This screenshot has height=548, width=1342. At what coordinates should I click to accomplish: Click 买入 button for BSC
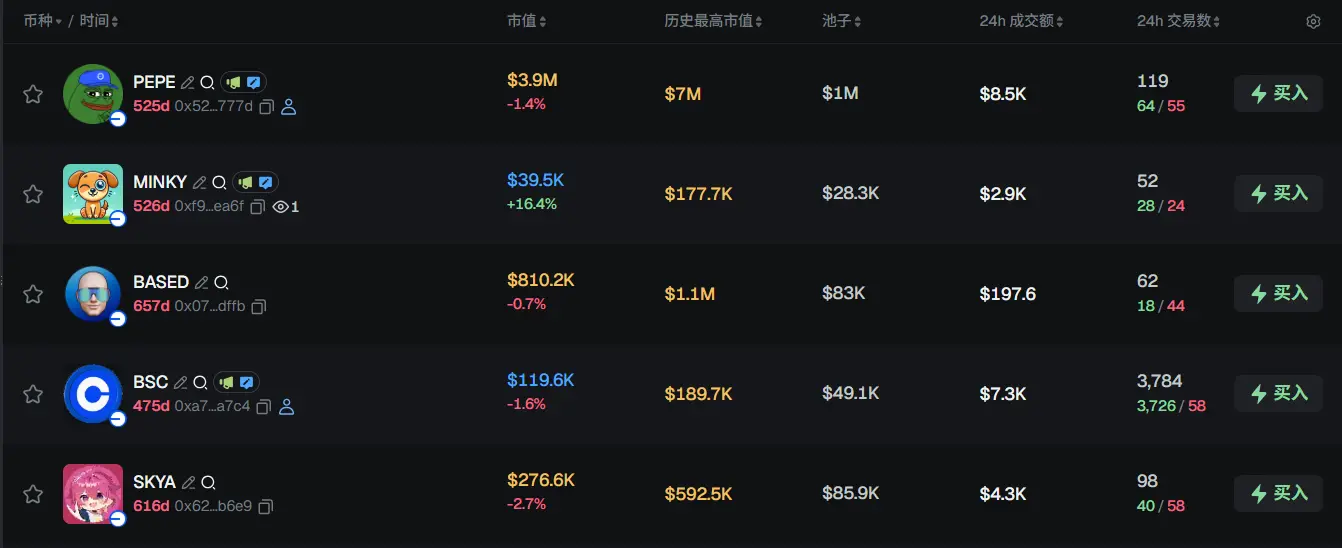(1279, 394)
